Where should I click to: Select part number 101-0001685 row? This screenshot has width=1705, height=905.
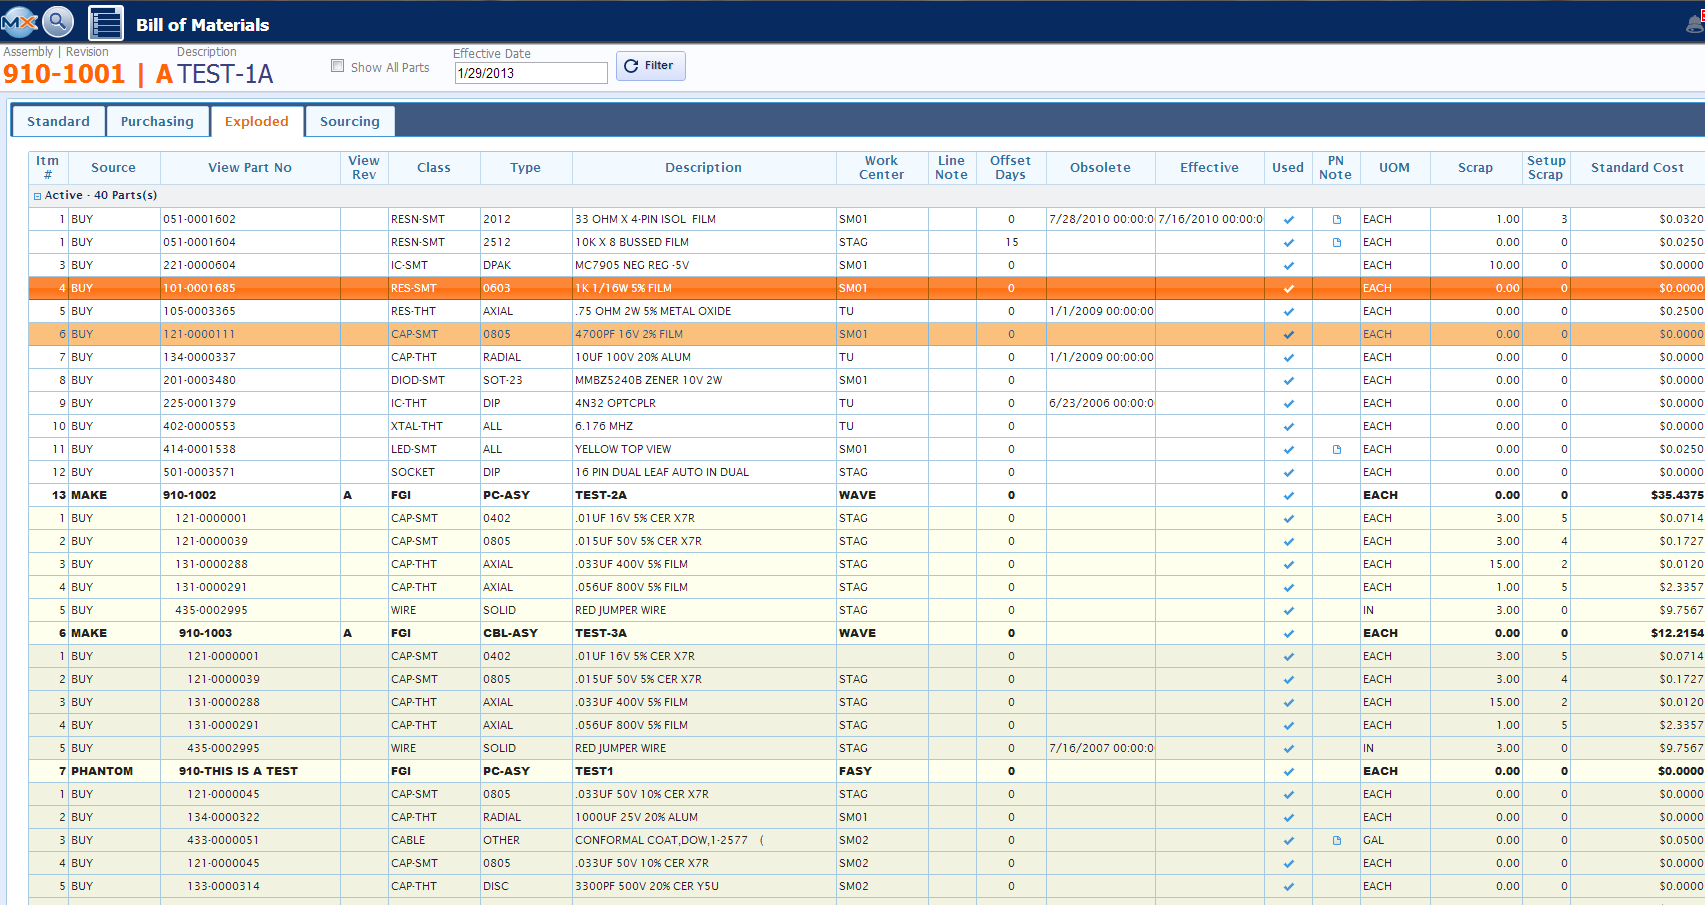(866, 288)
